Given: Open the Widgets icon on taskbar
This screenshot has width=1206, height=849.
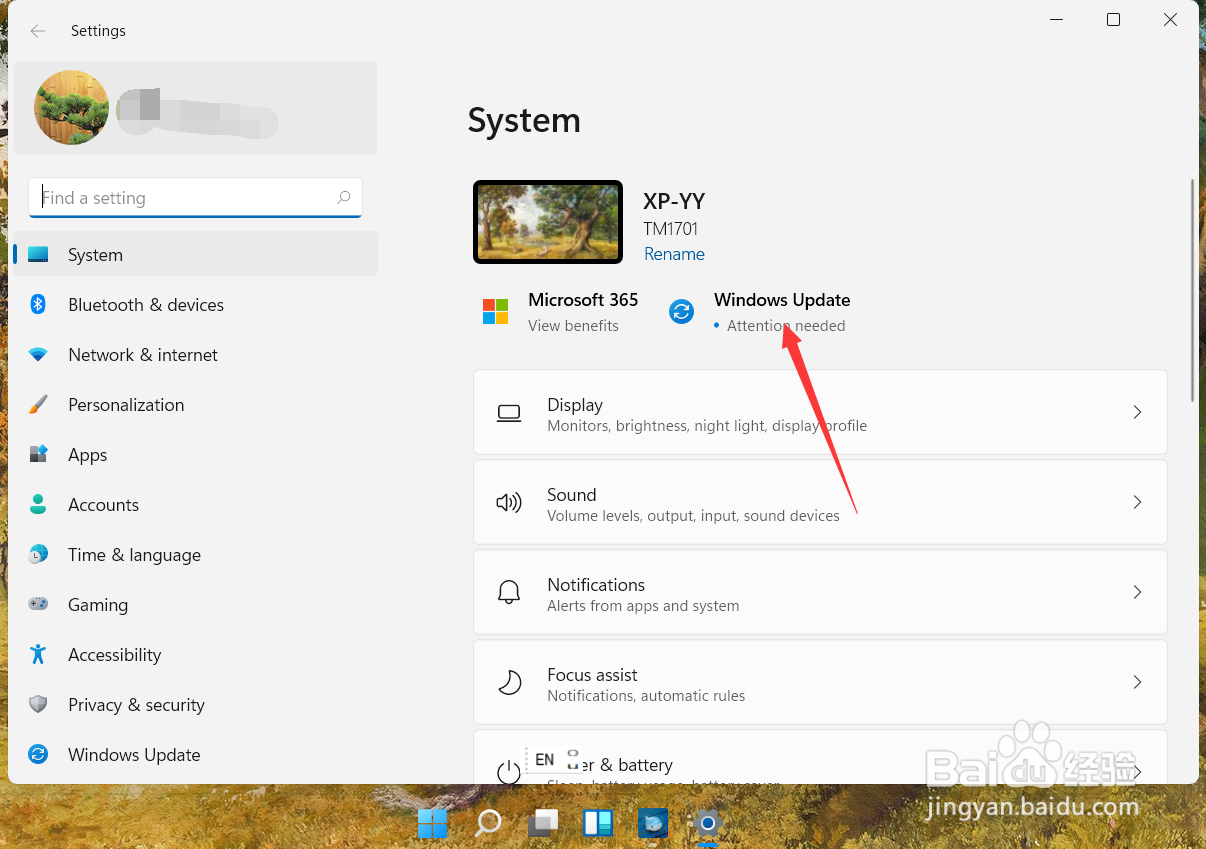Looking at the screenshot, I should (598, 823).
